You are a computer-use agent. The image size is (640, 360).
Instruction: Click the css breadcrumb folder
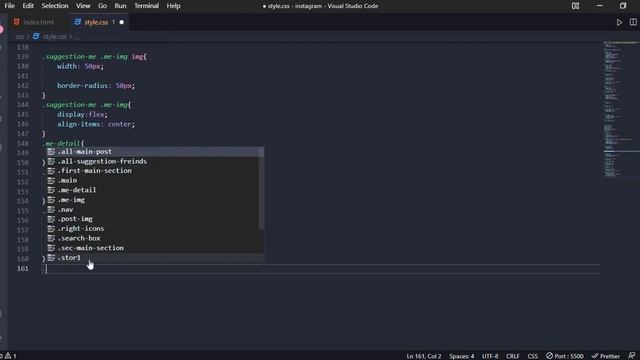pos(20,37)
